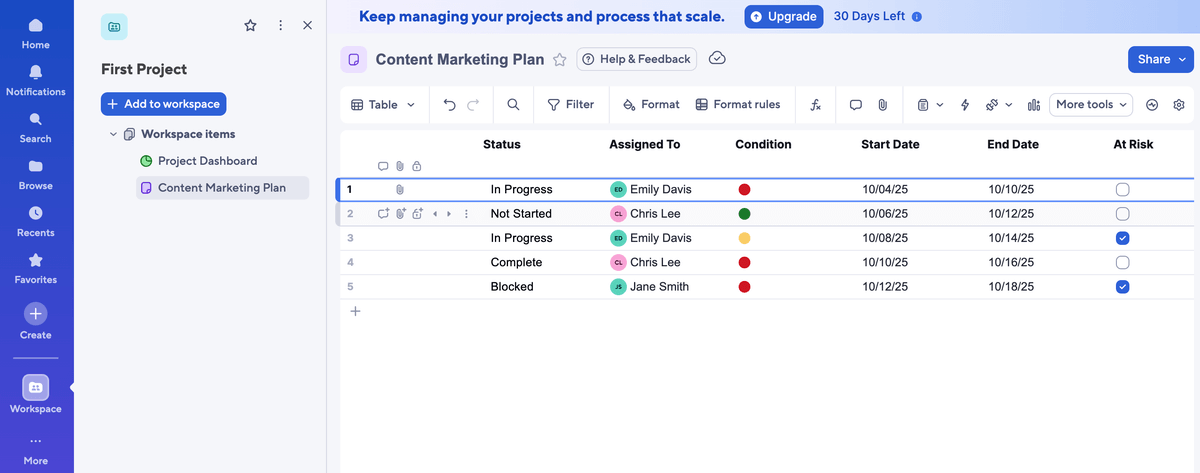The width and height of the screenshot is (1200, 473).
Task: Click Add to workspace button
Action: tap(163, 104)
